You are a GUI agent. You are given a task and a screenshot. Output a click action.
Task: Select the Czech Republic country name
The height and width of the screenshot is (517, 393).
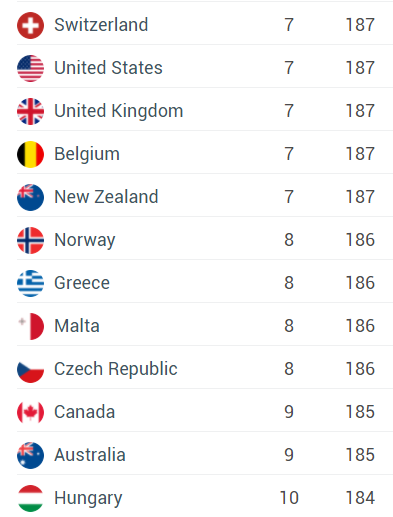click(x=116, y=369)
